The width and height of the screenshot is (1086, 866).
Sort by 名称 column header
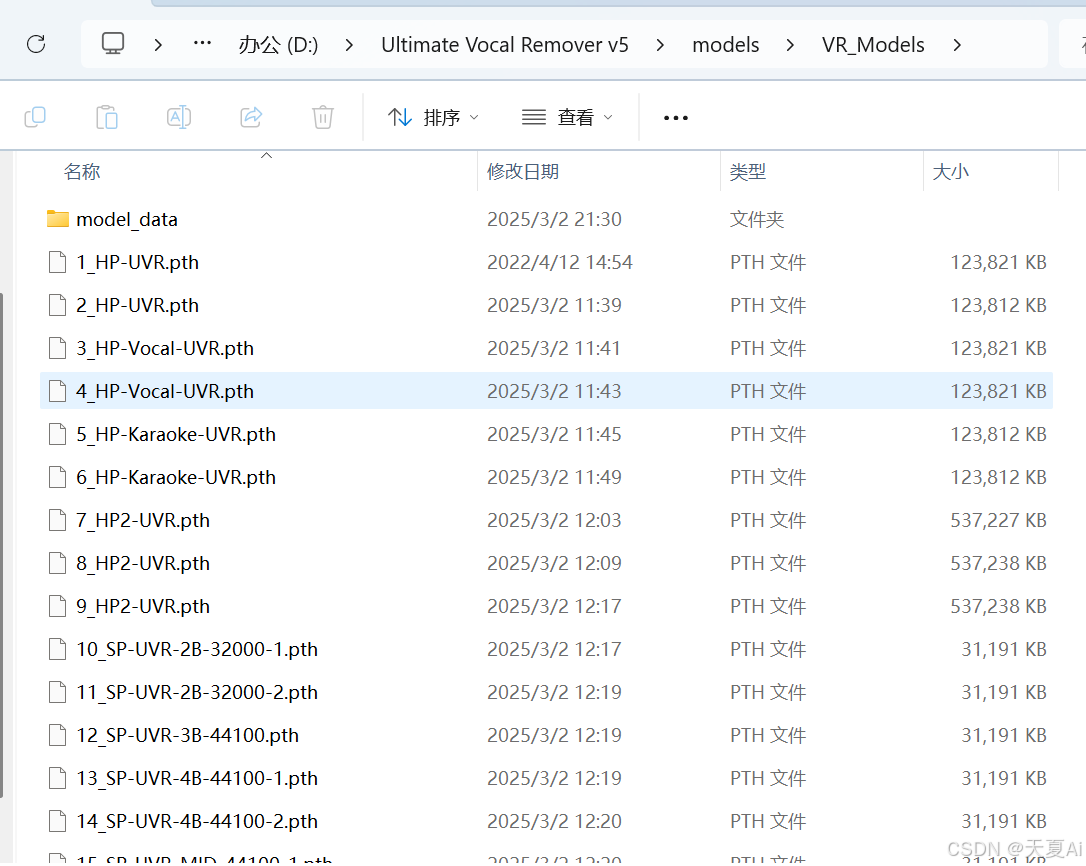click(82, 172)
